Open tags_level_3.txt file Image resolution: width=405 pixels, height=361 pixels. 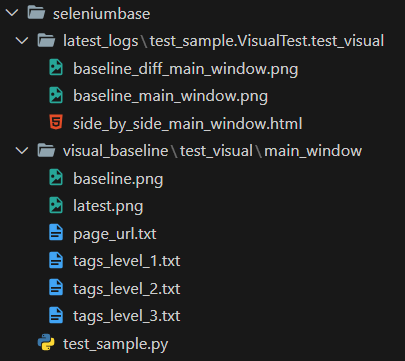coord(127,317)
